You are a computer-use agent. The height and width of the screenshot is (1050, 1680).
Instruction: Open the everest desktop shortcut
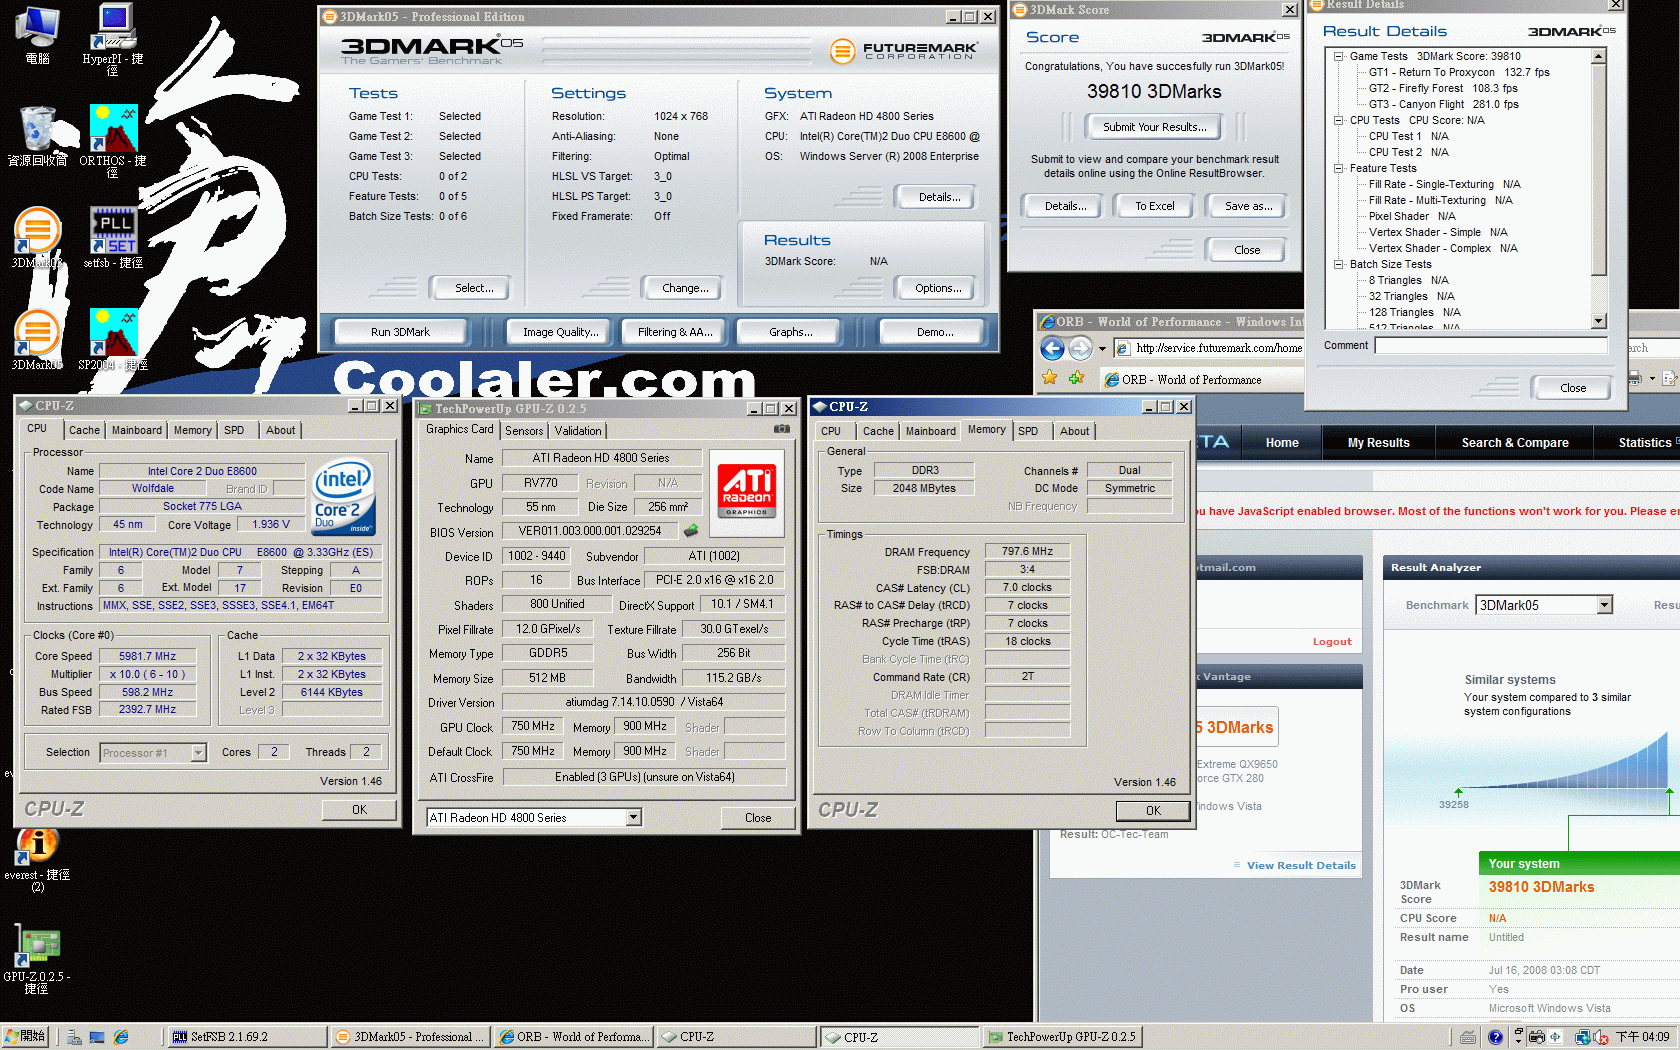pos(37,860)
